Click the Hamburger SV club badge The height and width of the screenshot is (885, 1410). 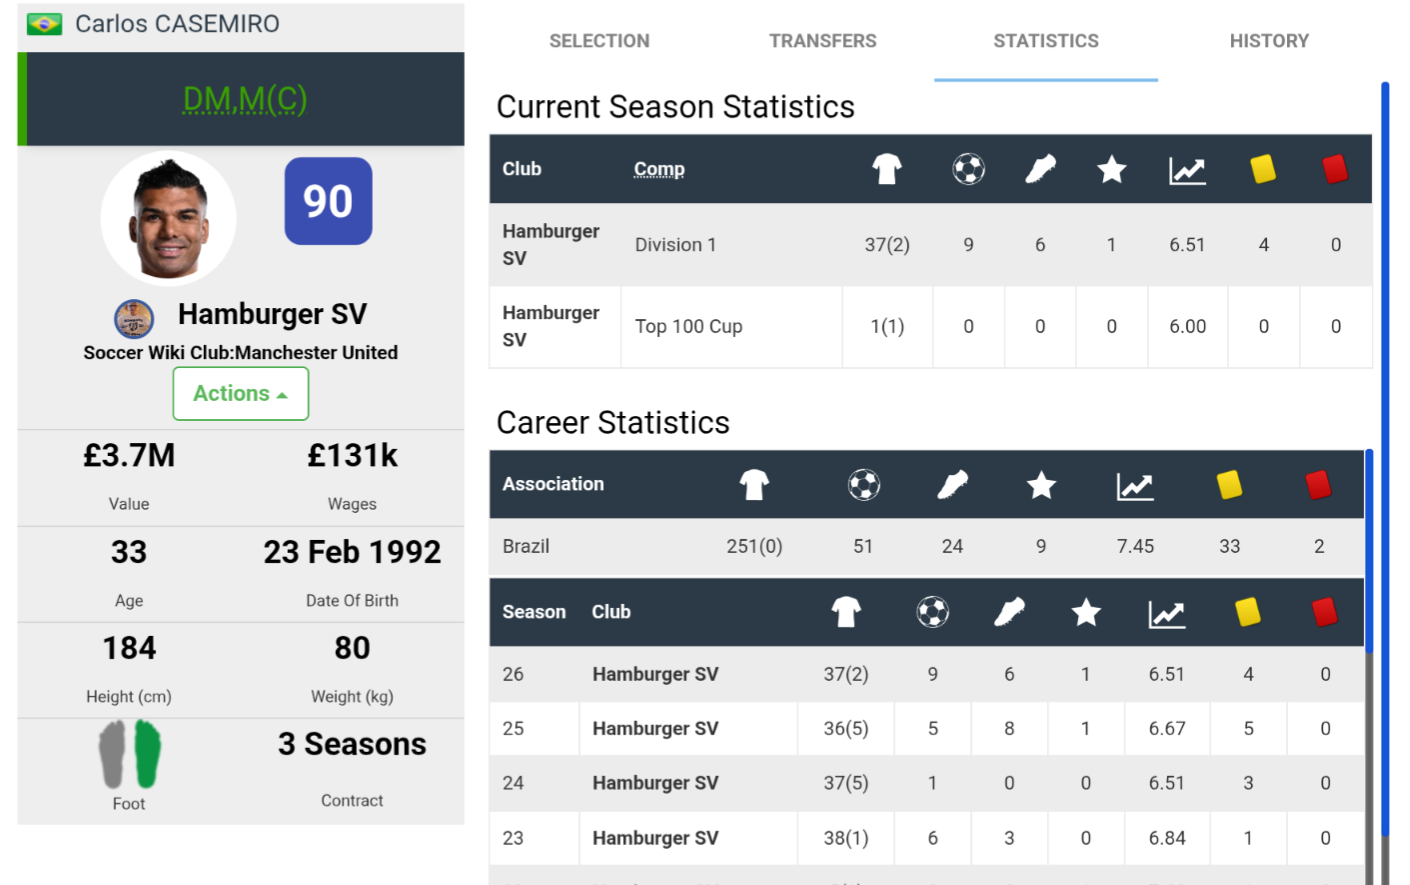pos(133,320)
